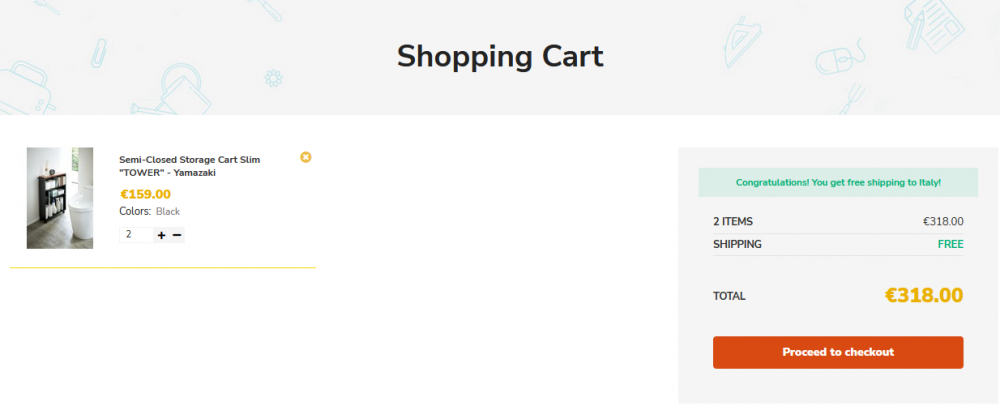This screenshot has width=1000, height=406.
Task: Click the free shipping congratulations banner
Action: pyautogui.click(x=838, y=183)
